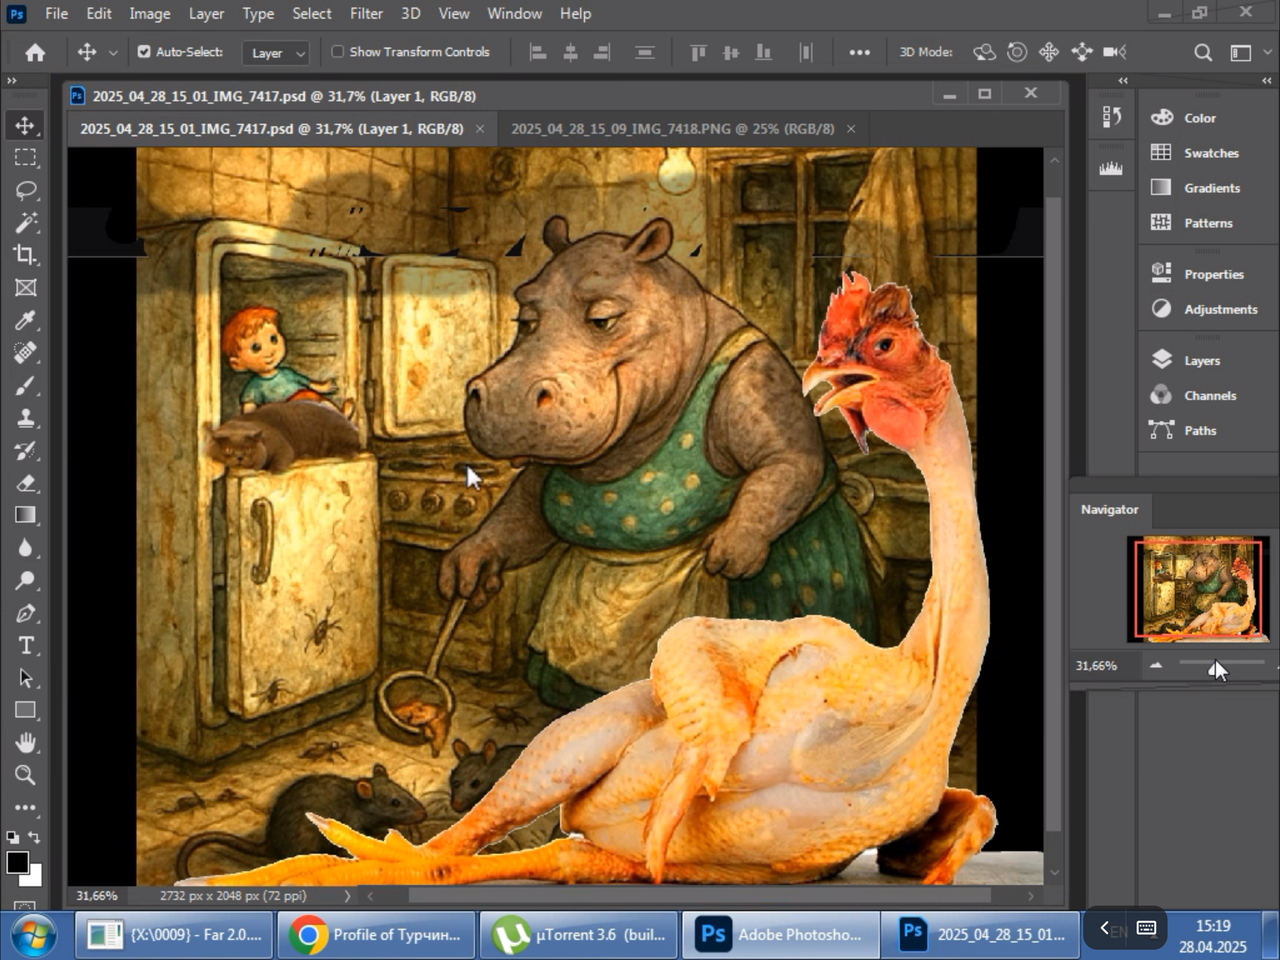Open the File menu
This screenshot has width=1280, height=960.
(x=57, y=13)
